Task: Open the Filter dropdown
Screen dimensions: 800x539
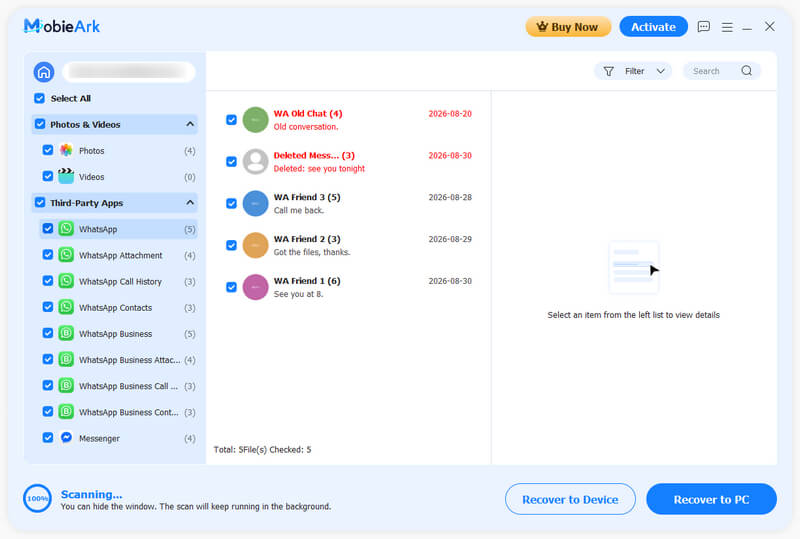Action: pos(633,71)
